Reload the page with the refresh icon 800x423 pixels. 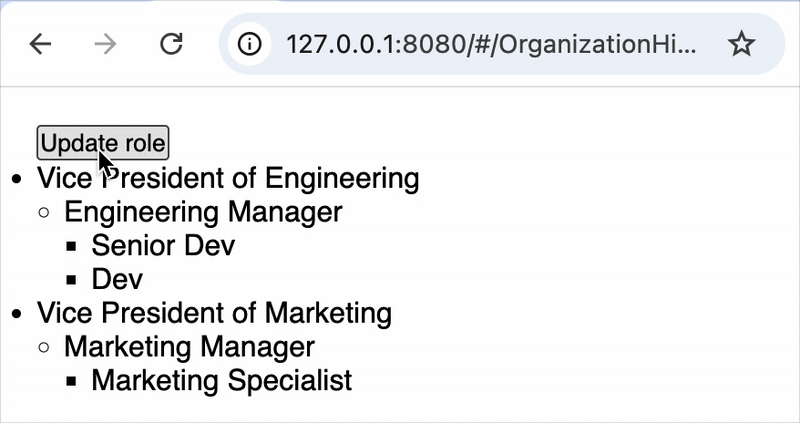point(171,44)
